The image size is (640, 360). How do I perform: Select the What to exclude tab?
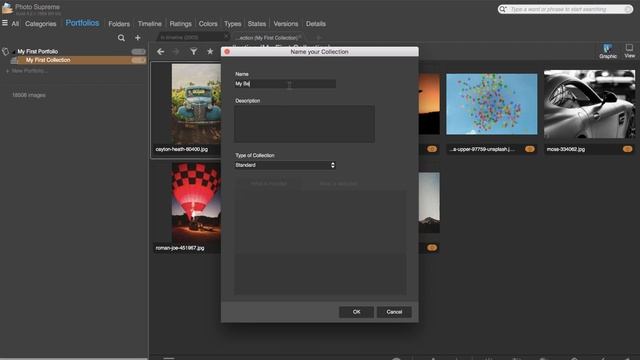(x=338, y=184)
